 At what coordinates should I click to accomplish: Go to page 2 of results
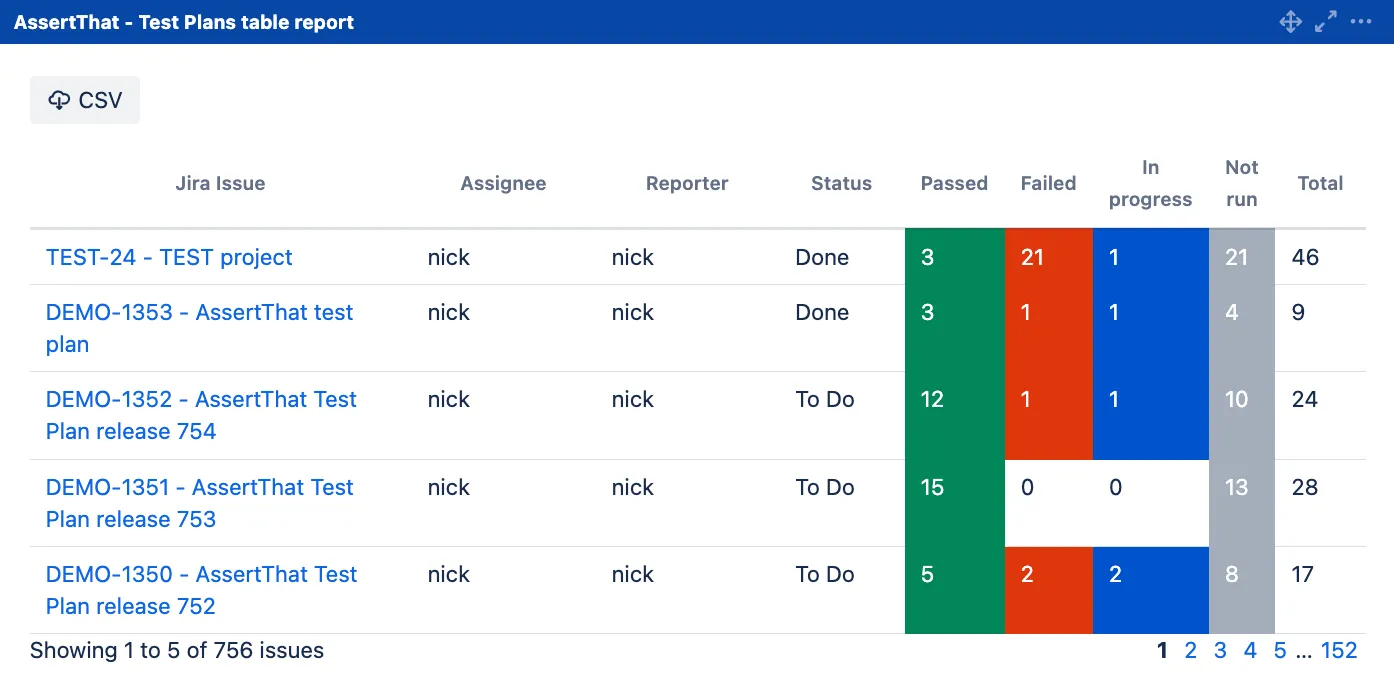[x=1190, y=651]
